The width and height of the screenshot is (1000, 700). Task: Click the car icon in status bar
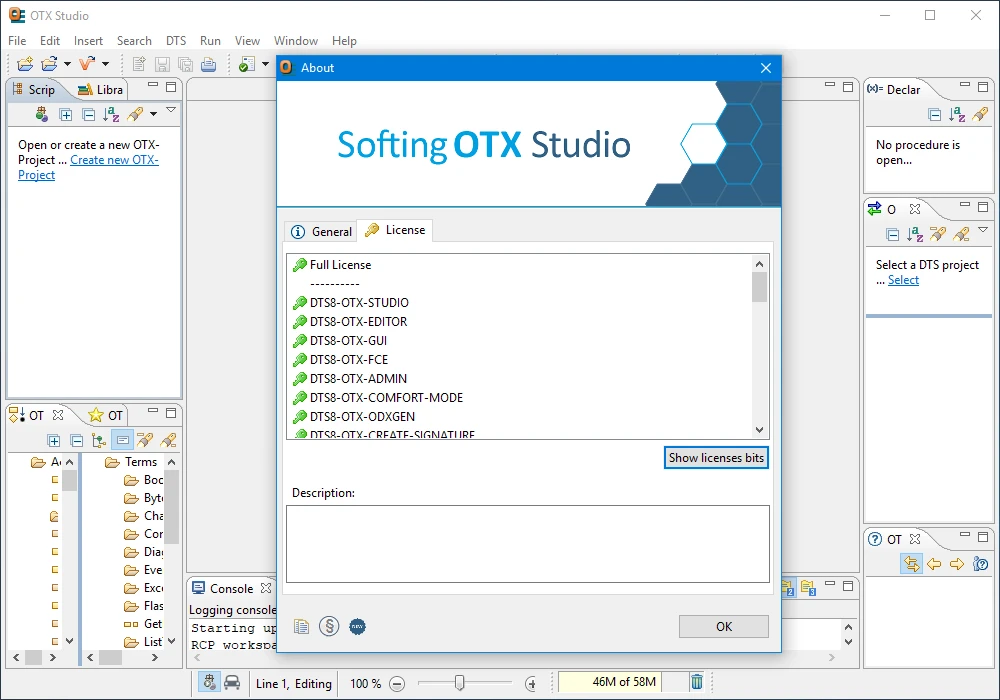pos(232,683)
